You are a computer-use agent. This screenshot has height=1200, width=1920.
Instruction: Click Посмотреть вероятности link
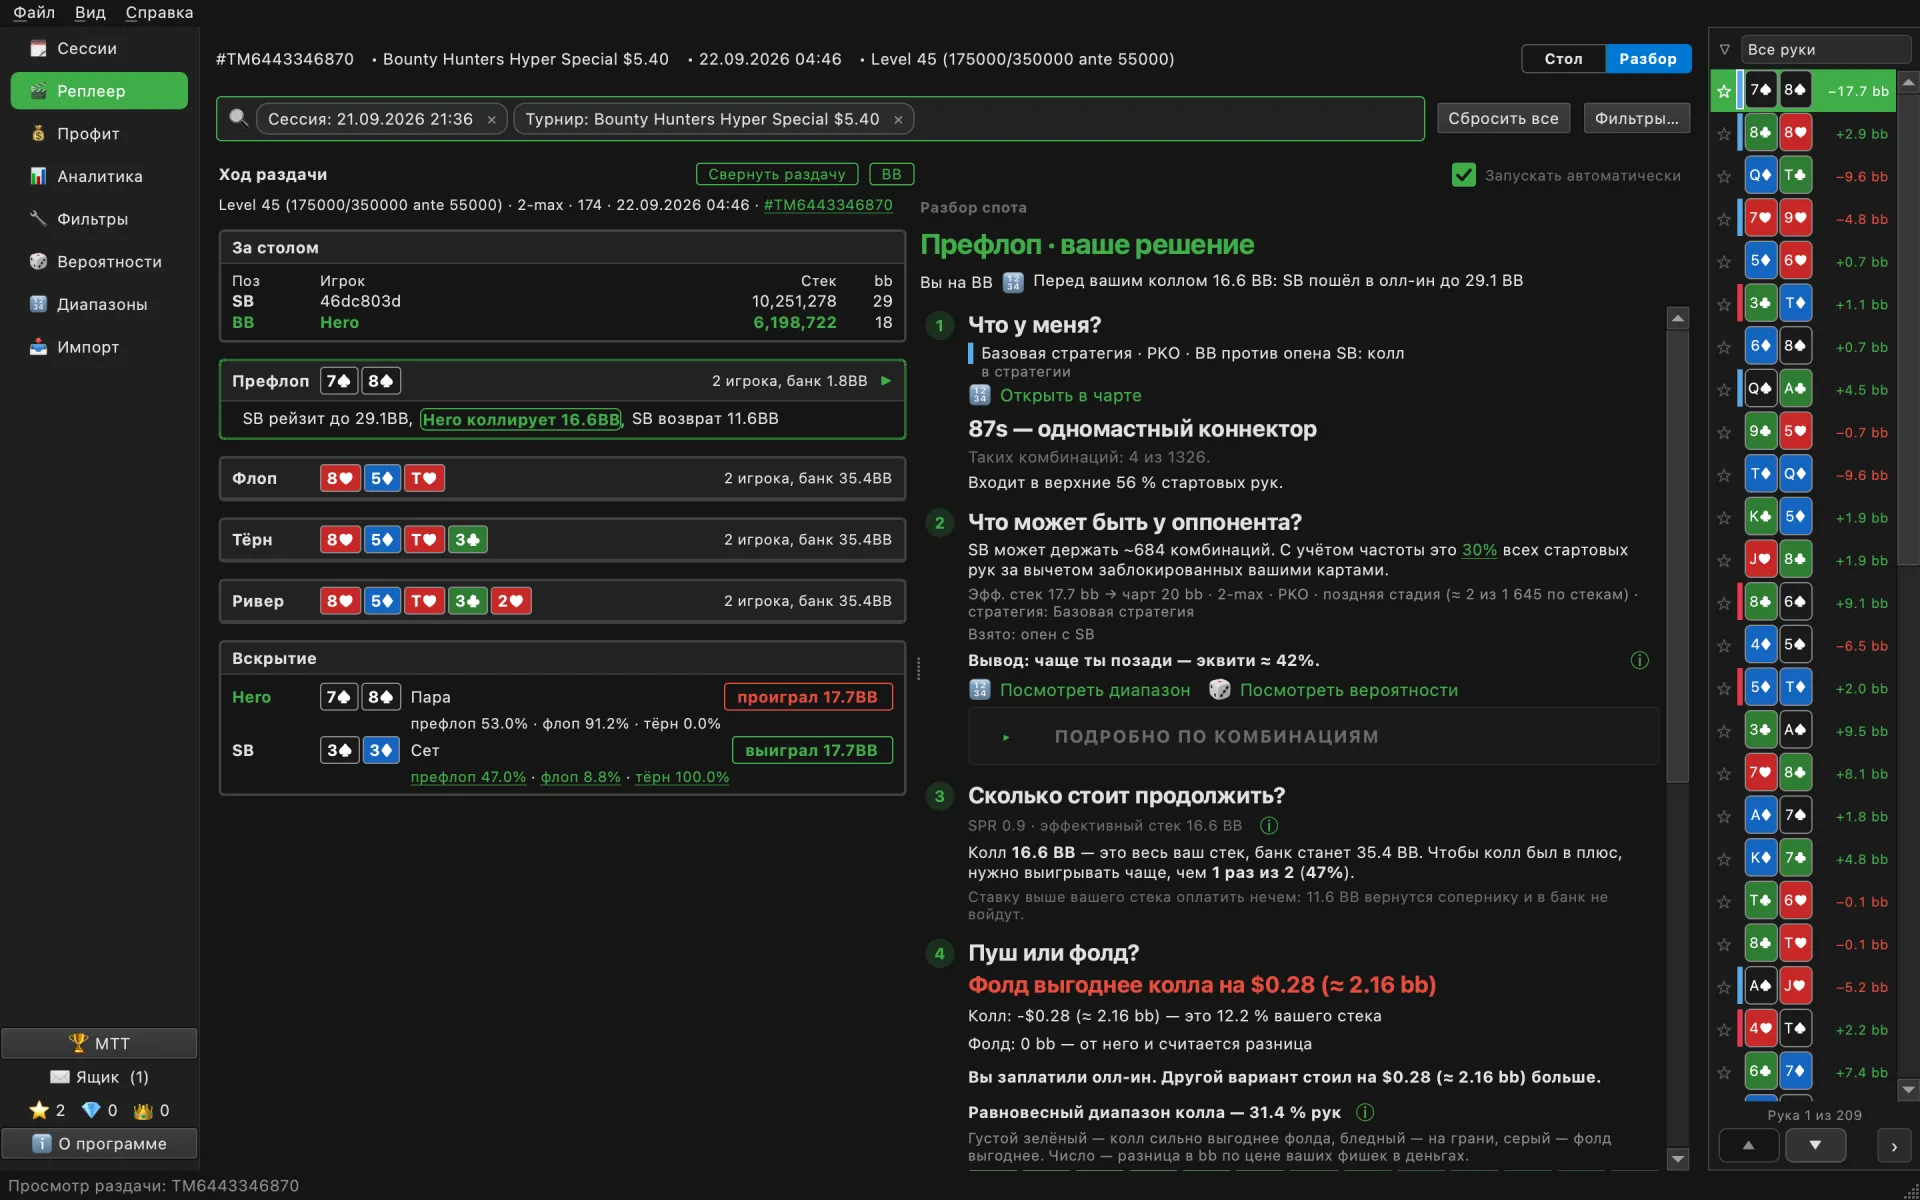[x=1349, y=690]
